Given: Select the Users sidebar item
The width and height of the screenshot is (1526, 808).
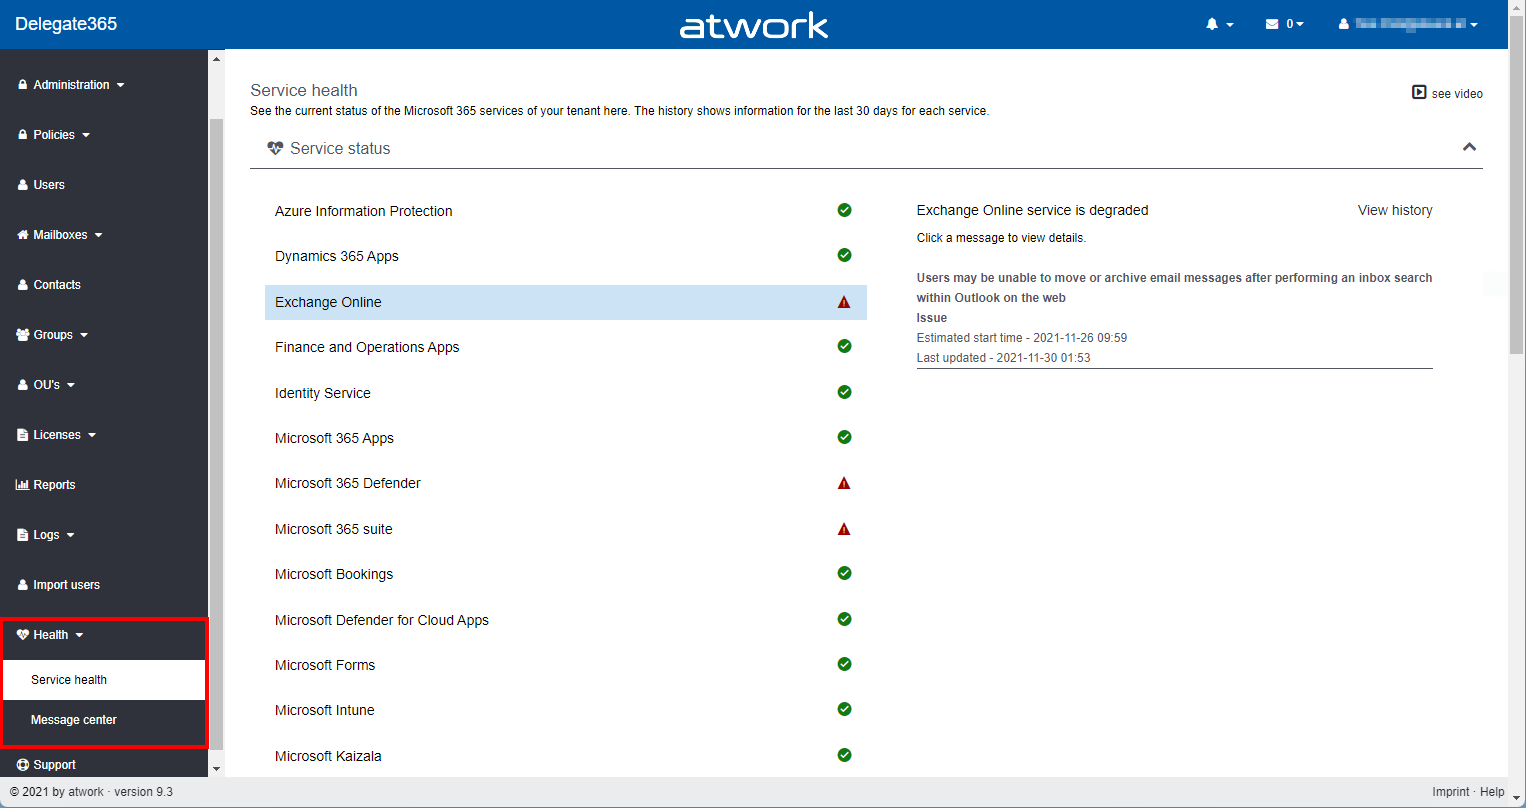Looking at the screenshot, I should coord(48,185).
